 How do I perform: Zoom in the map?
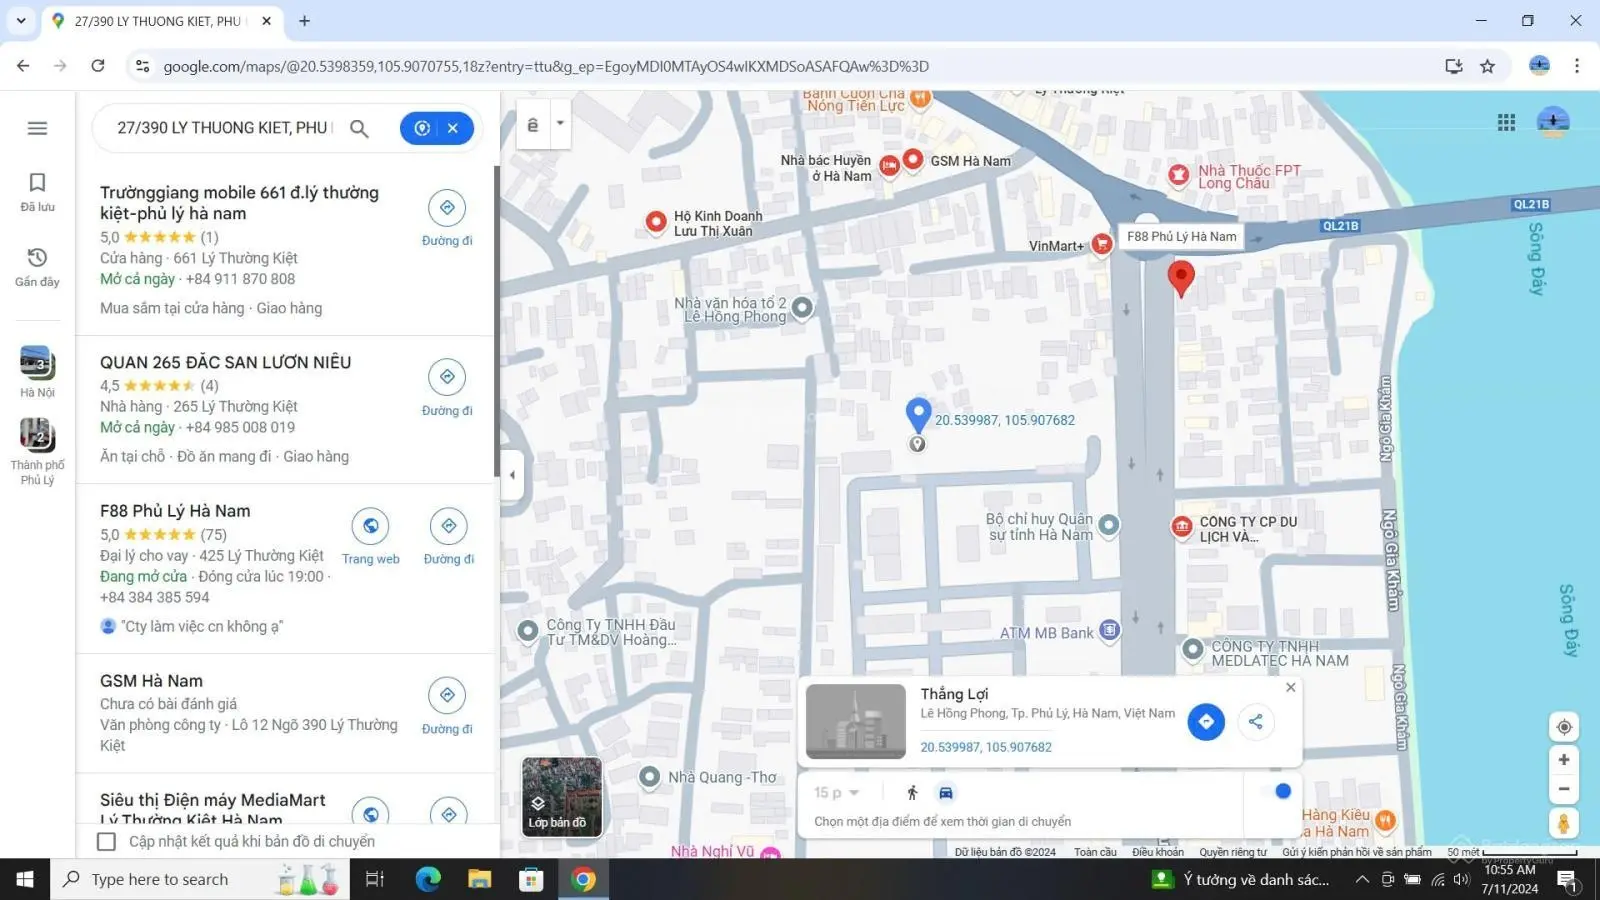click(x=1564, y=760)
